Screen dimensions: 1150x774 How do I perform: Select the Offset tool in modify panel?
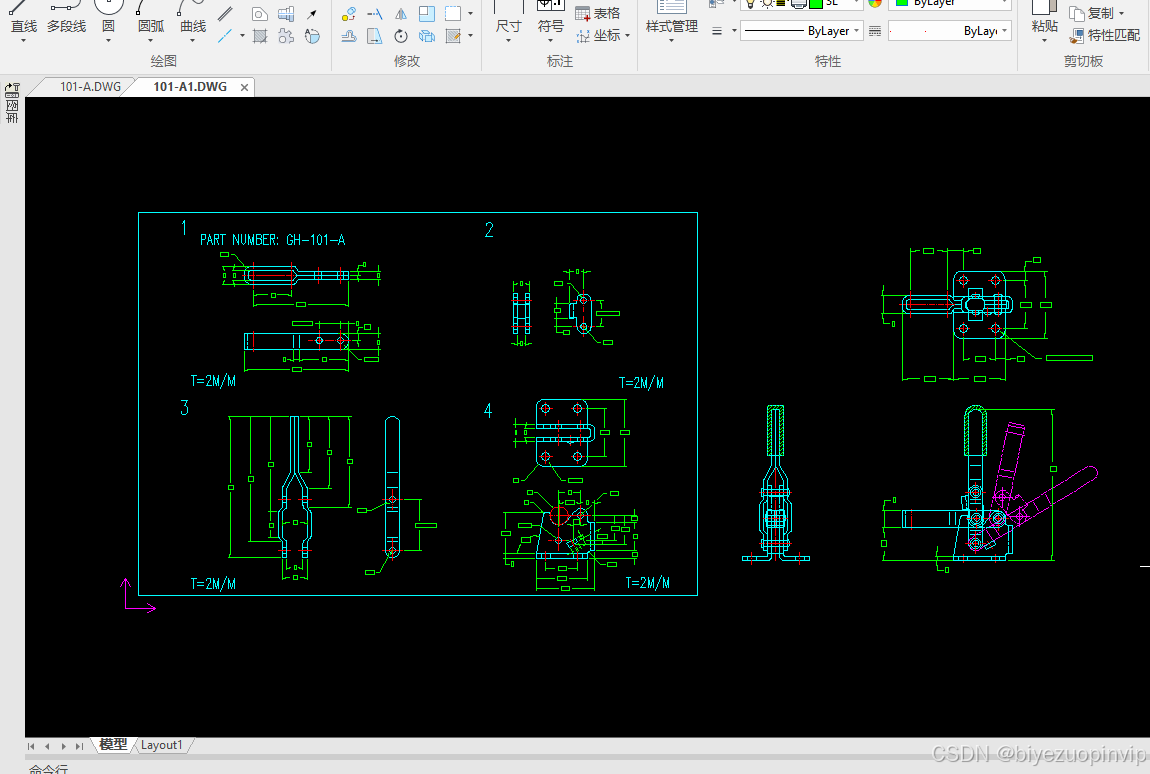coord(349,35)
